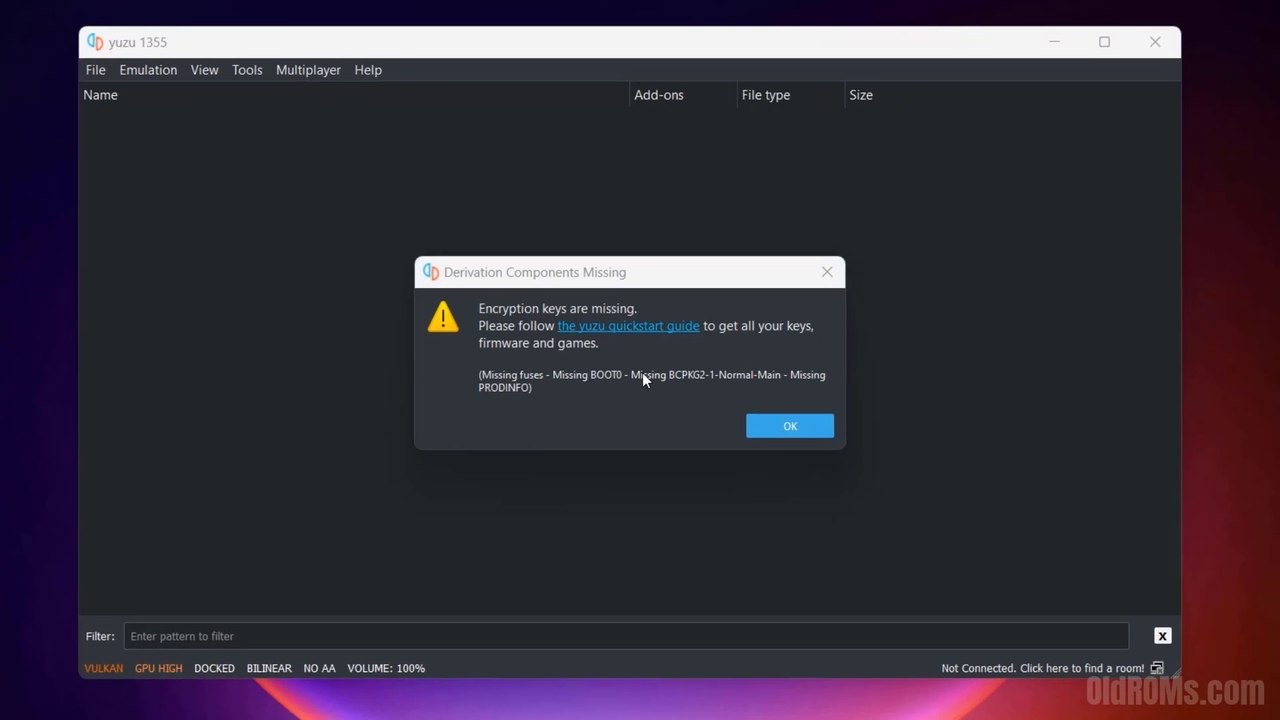Viewport: 1280px width, 720px height.
Task: Open the View menu
Action: click(x=204, y=70)
